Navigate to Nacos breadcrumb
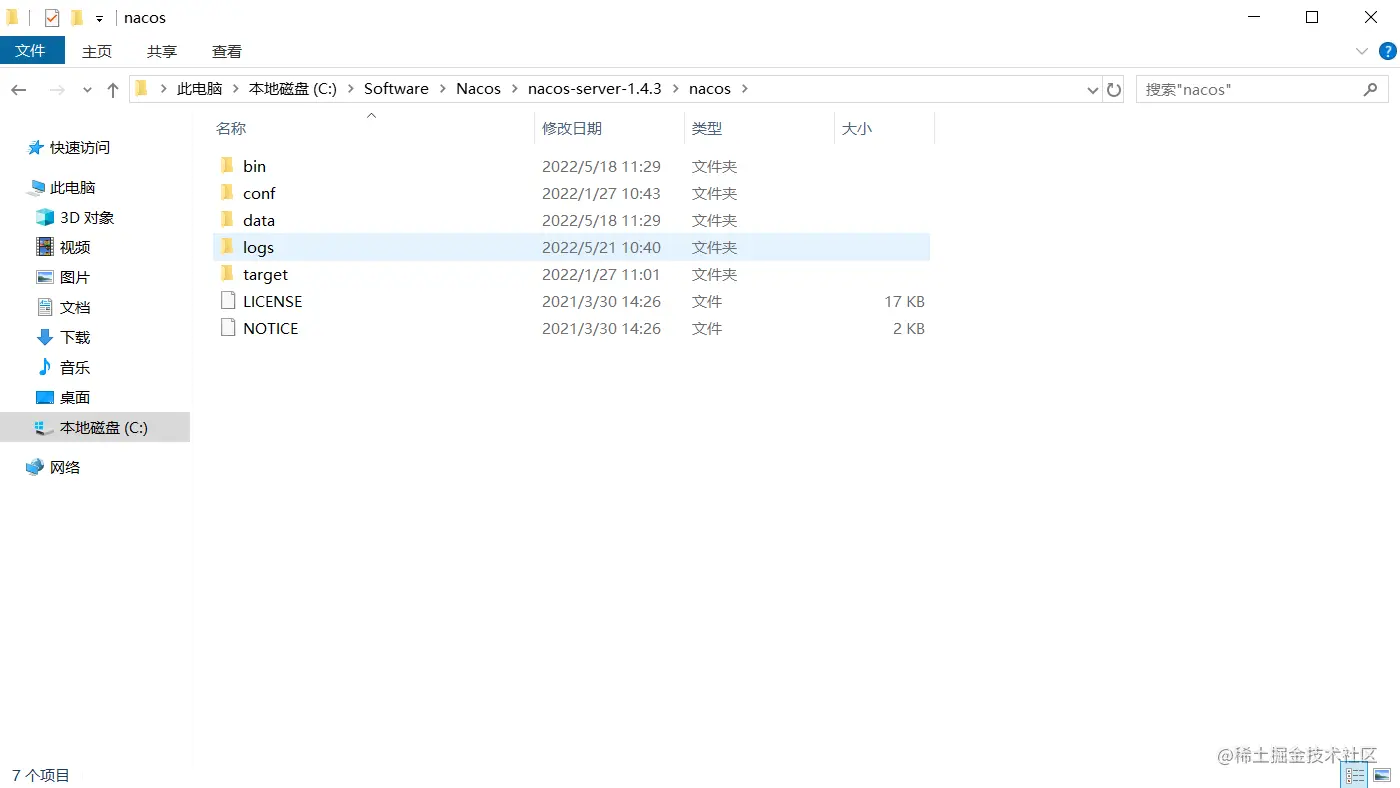 click(478, 89)
